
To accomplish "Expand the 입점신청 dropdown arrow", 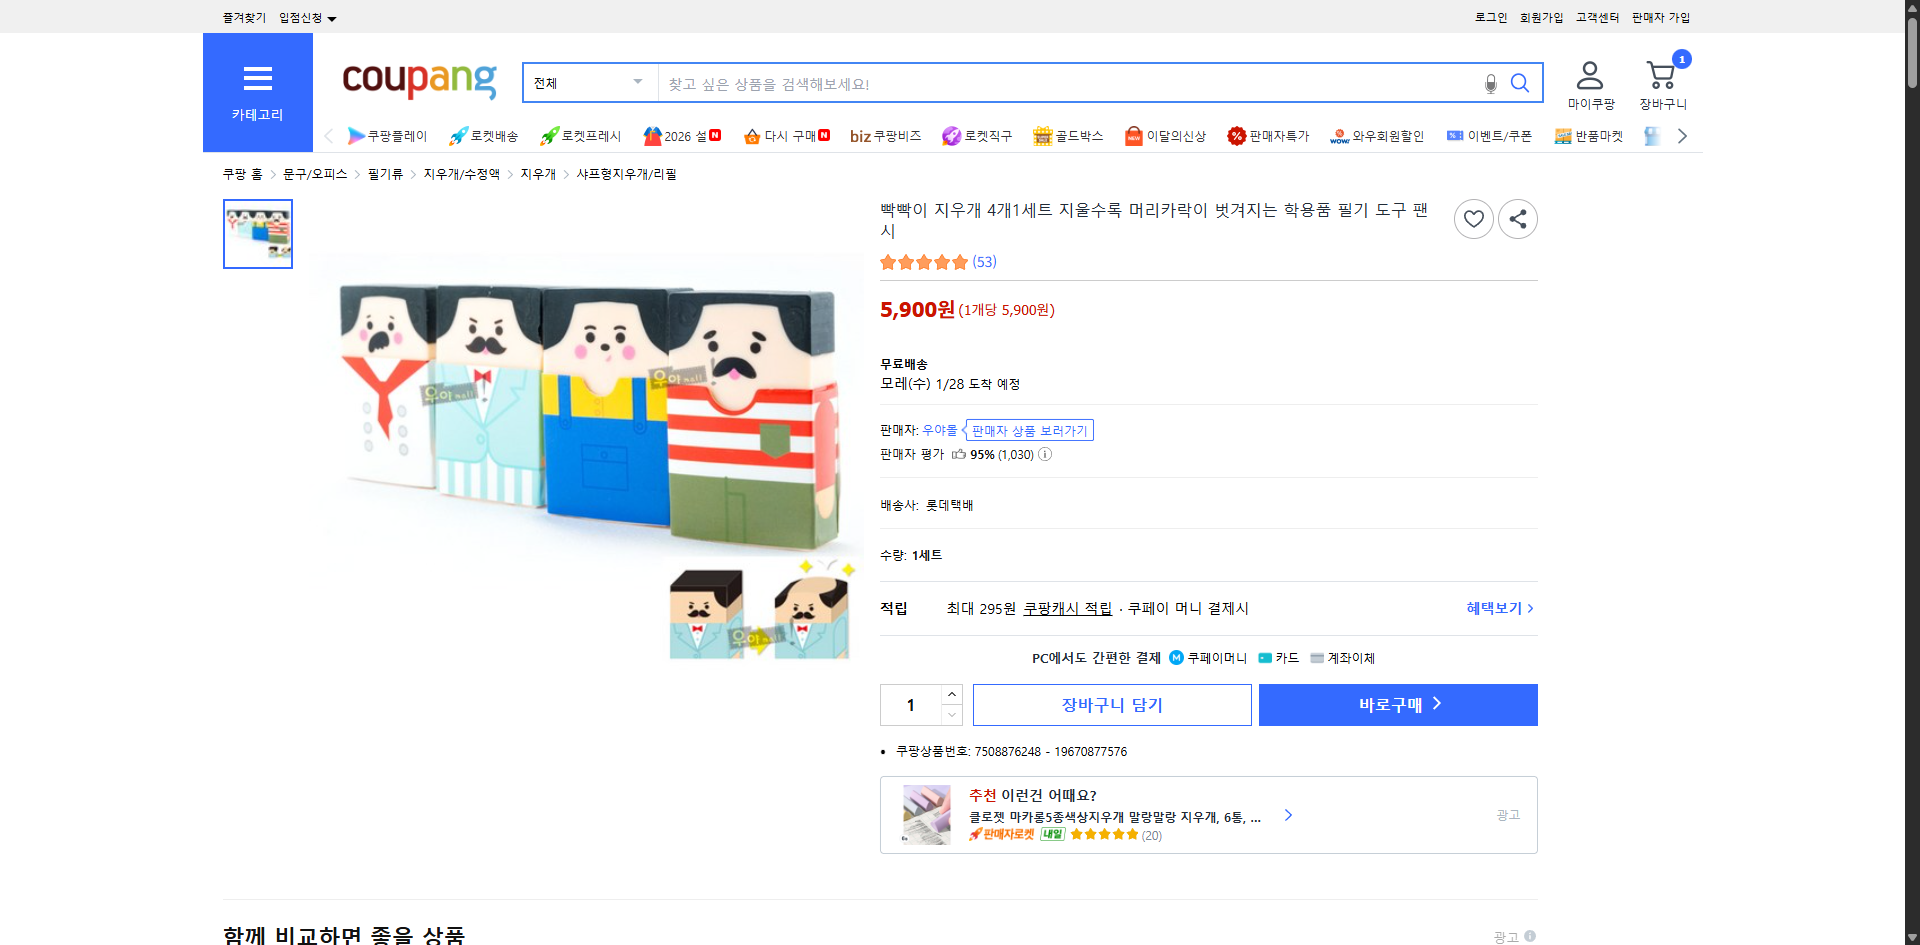I will tap(333, 18).
